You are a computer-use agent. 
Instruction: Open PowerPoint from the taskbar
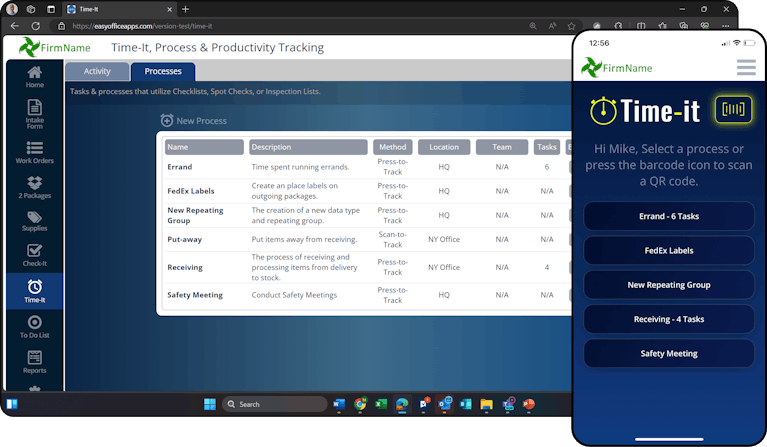tap(528, 404)
